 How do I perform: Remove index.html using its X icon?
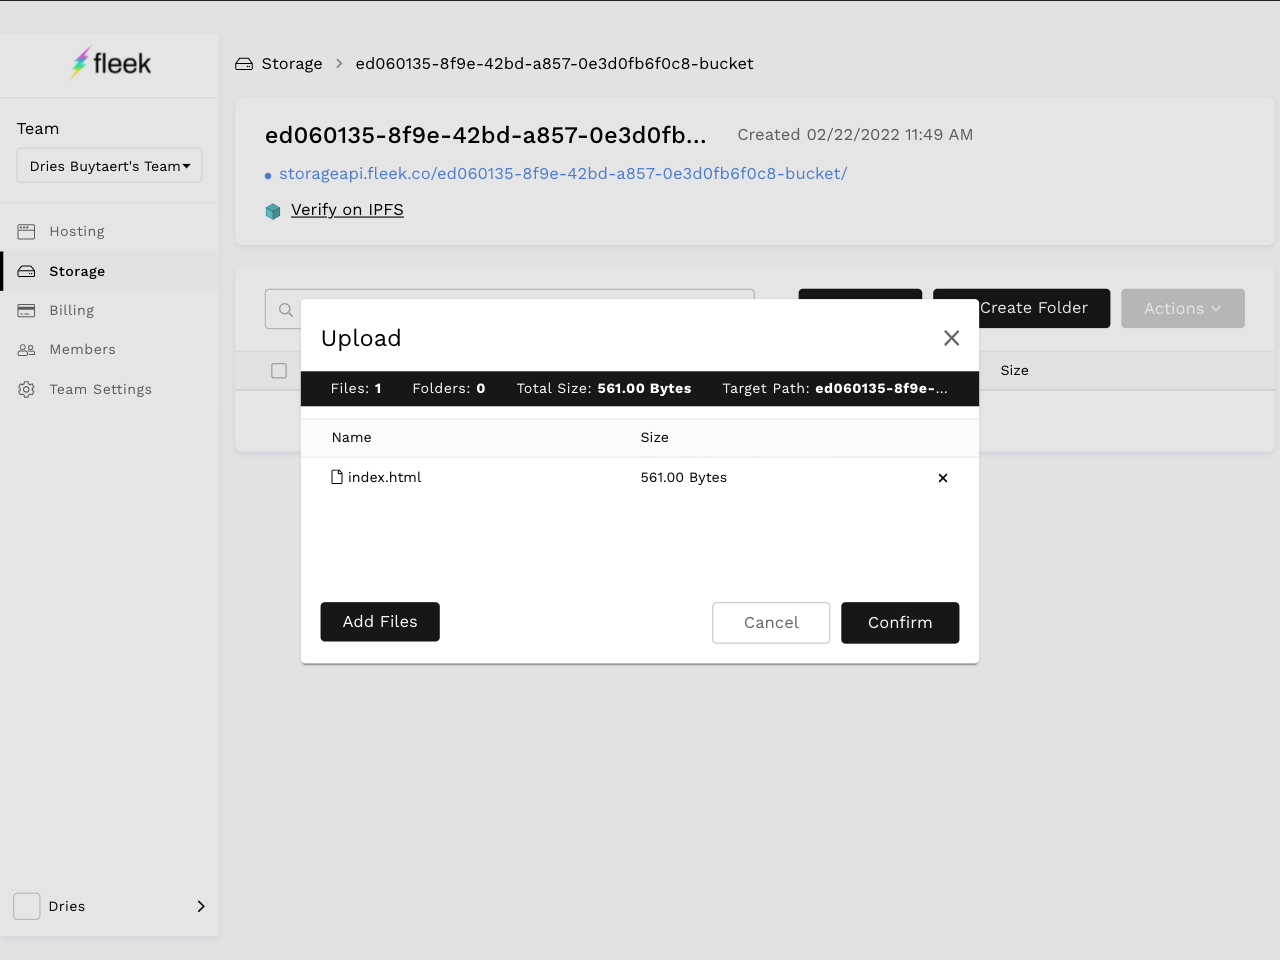coord(943,478)
